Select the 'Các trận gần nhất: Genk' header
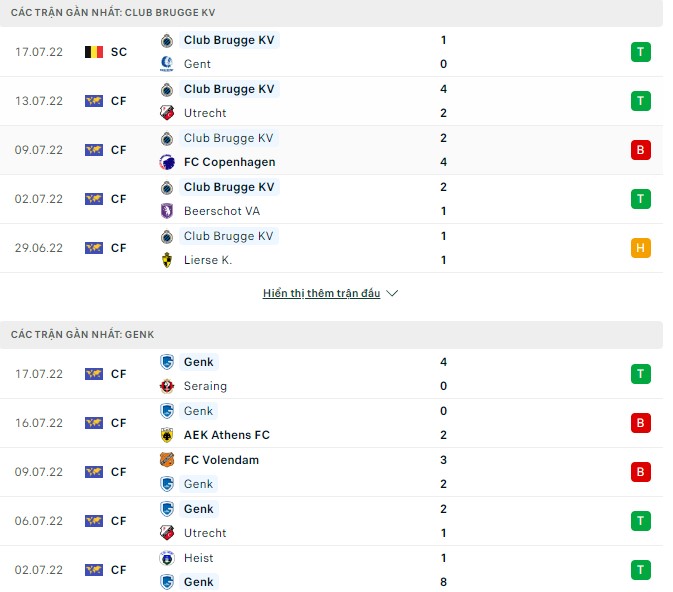673x592 pixels. (x=83, y=334)
